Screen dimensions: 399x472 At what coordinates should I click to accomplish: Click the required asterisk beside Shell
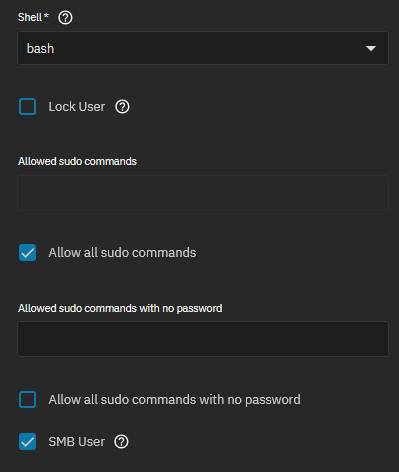pos(46,15)
